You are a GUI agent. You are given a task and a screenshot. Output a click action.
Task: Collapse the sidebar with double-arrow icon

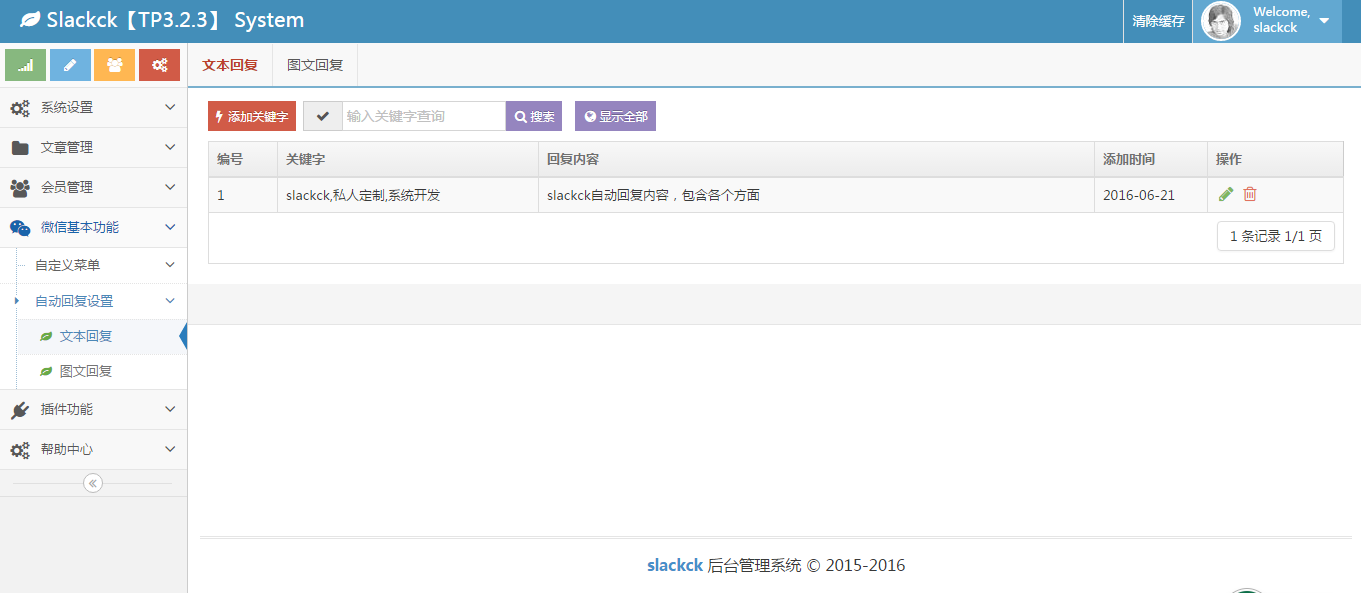(x=93, y=483)
